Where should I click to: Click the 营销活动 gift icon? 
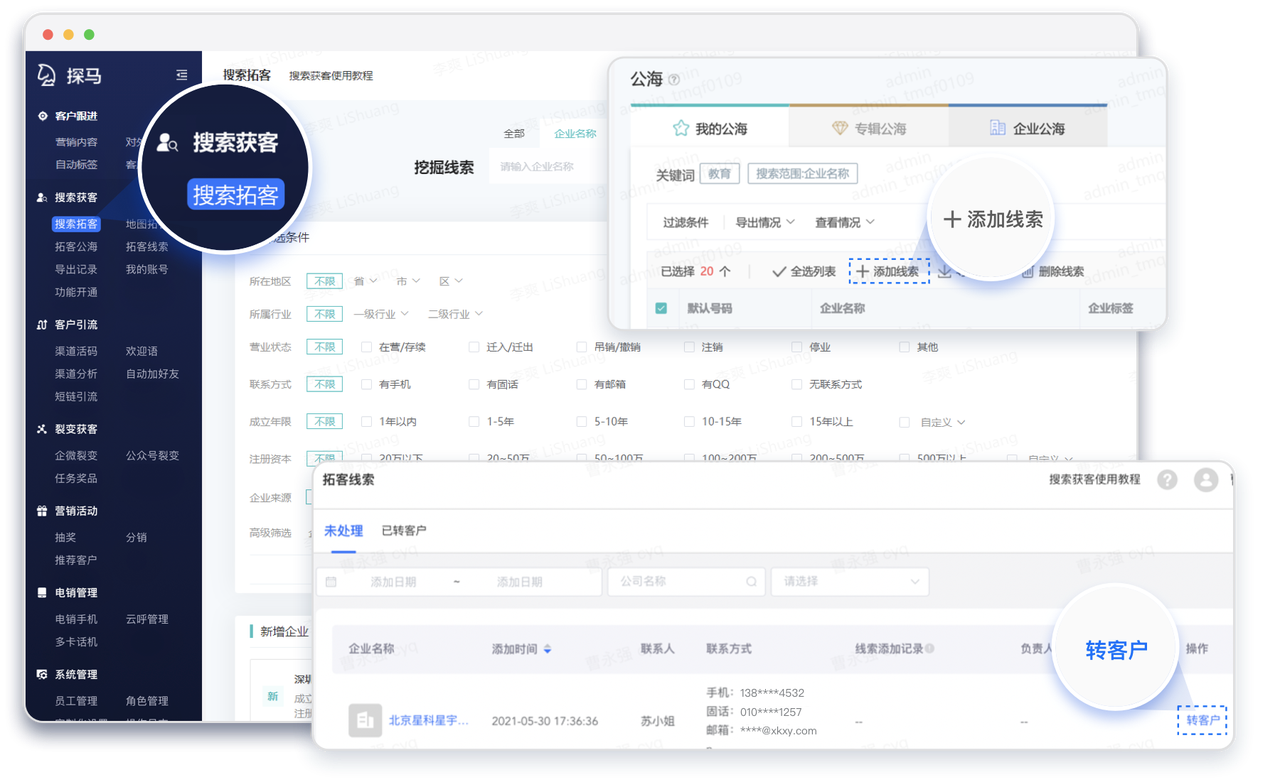click(x=42, y=511)
